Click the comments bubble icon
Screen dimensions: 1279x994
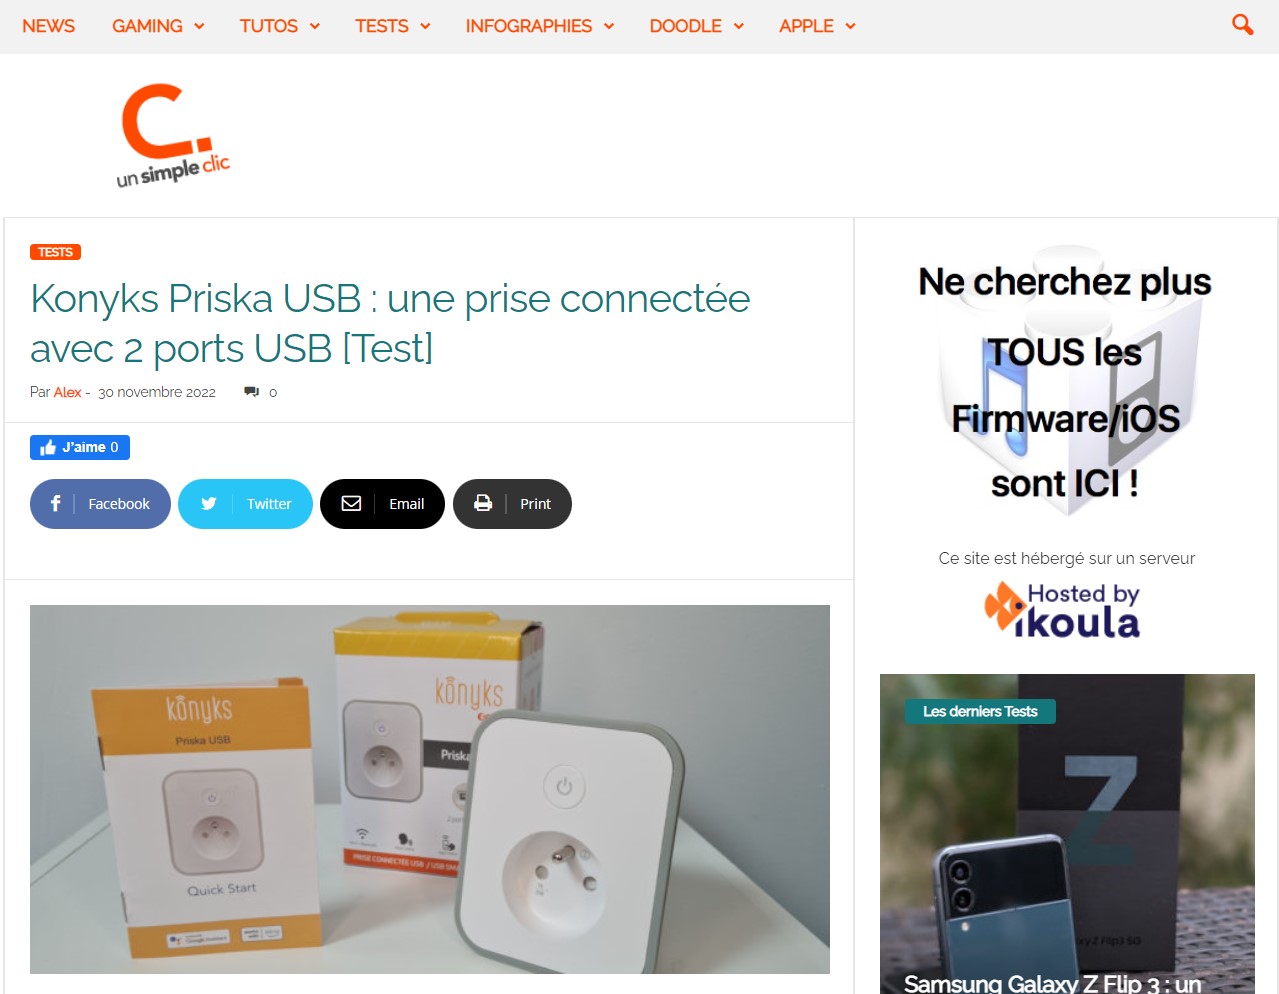tap(251, 392)
